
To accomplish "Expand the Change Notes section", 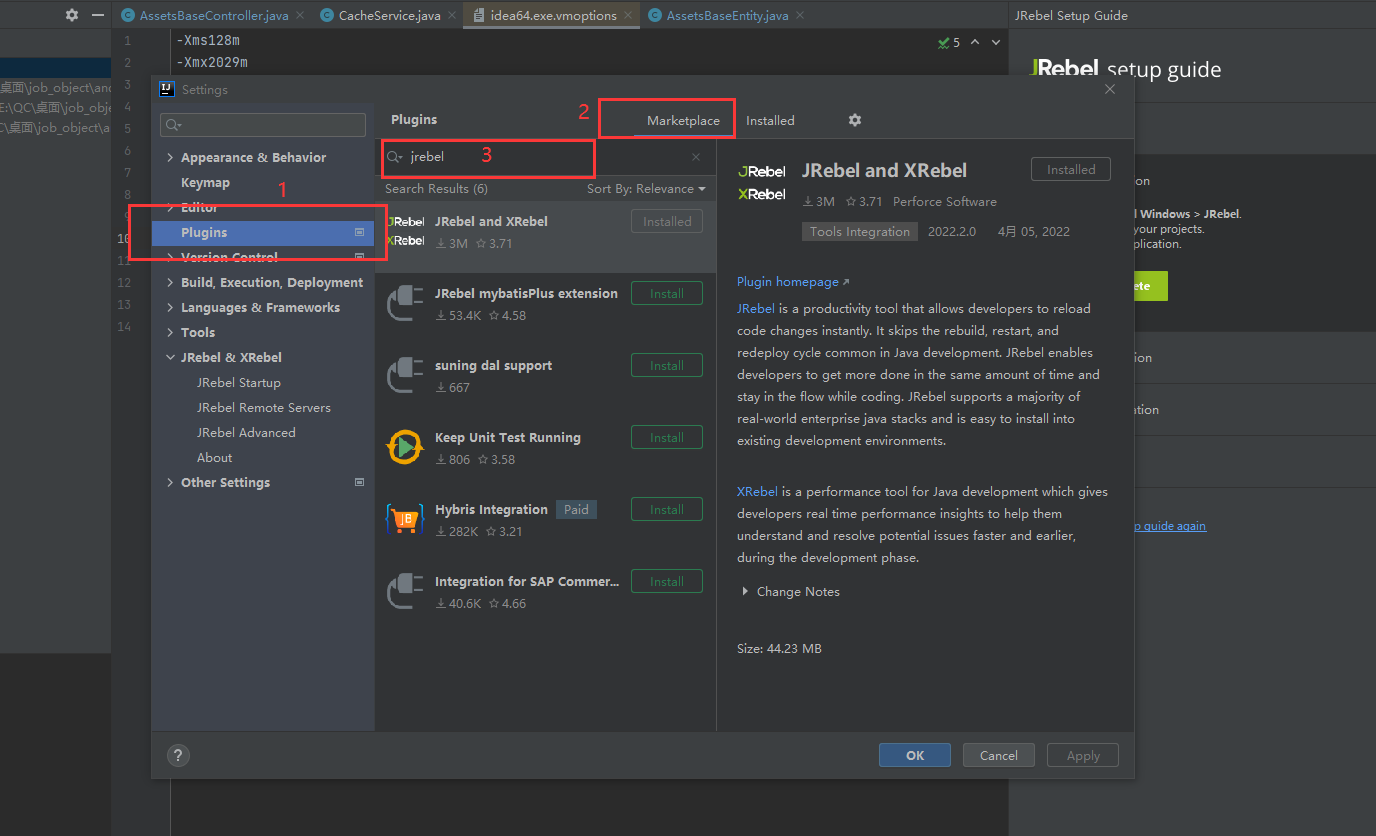I will (745, 591).
